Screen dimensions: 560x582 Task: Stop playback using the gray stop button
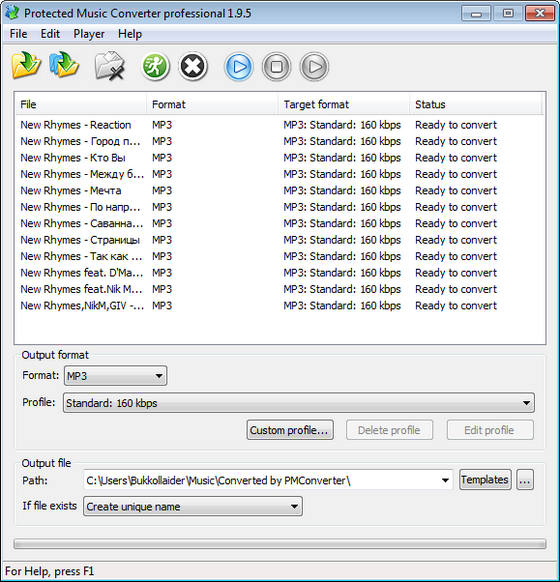click(x=276, y=67)
